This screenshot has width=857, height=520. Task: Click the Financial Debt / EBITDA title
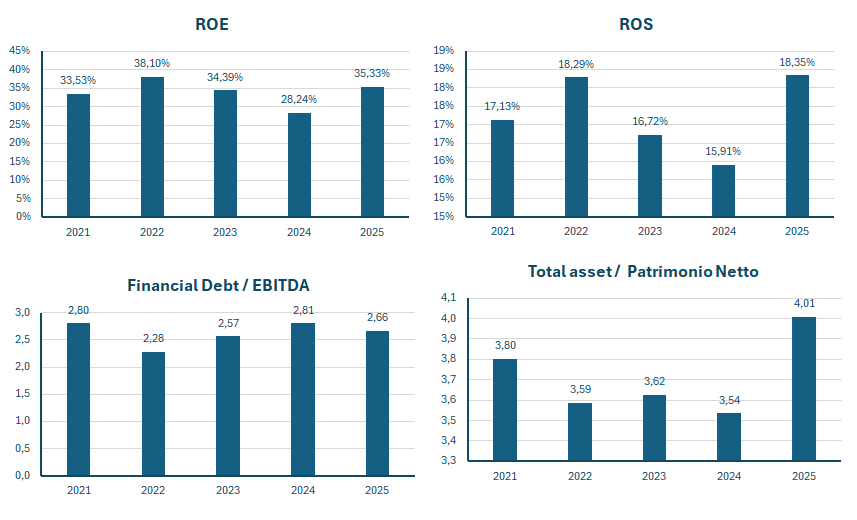tap(219, 285)
